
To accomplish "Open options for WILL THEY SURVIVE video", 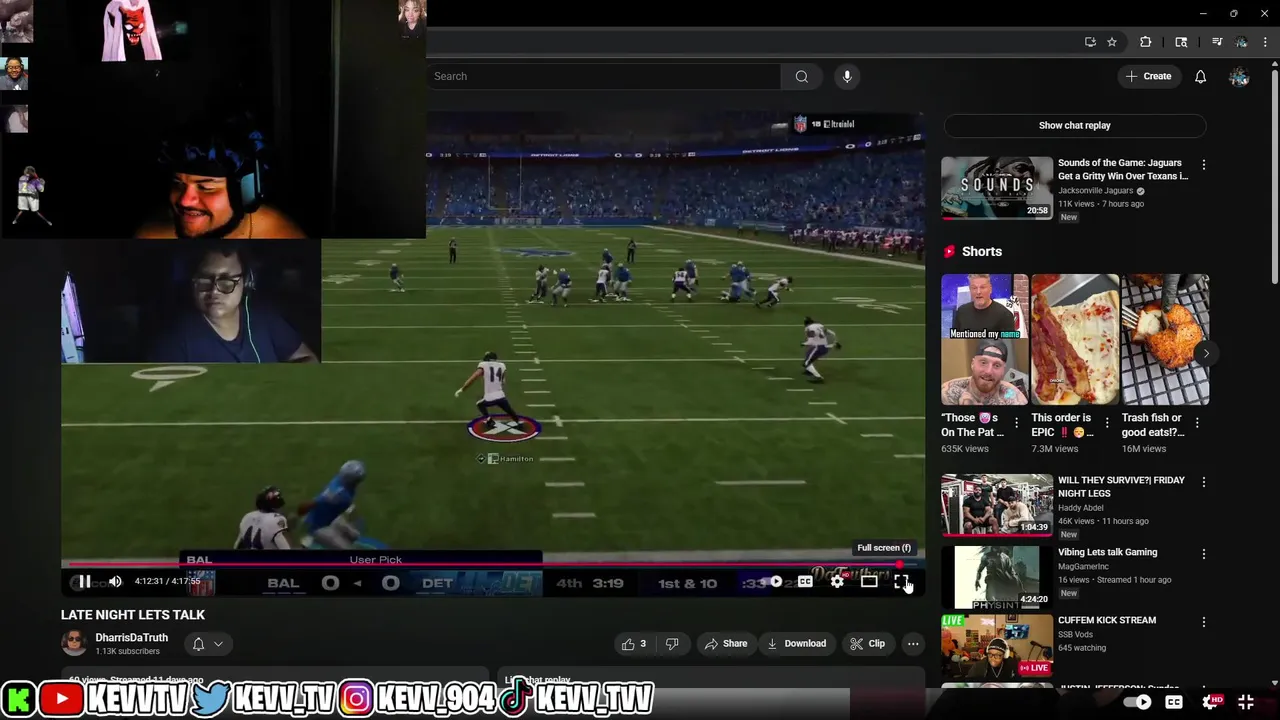I will point(1204,482).
